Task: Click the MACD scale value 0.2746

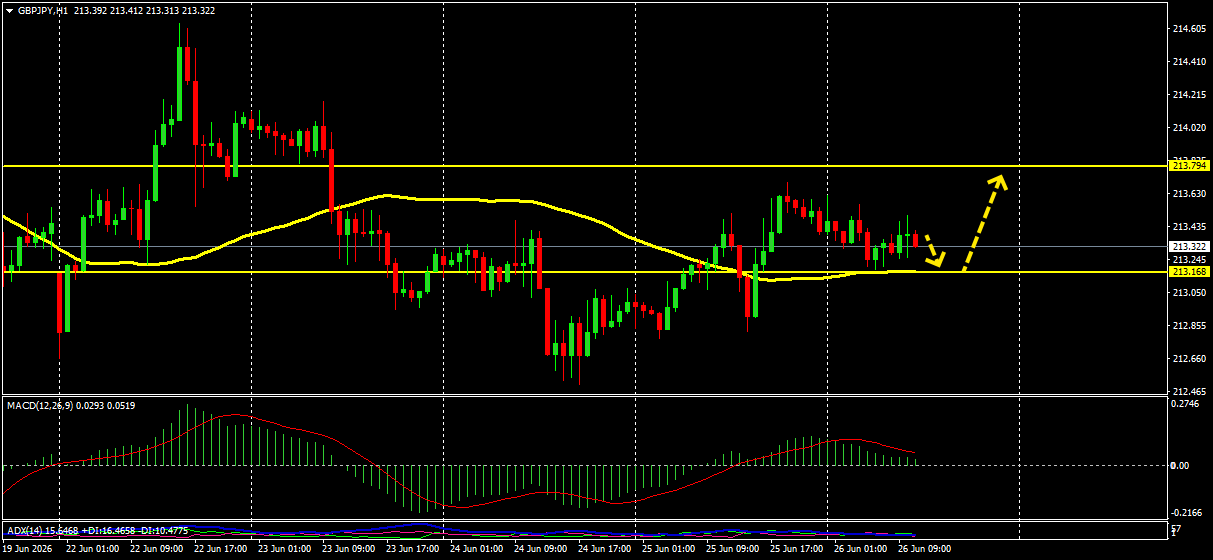Action: click(1186, 404)
